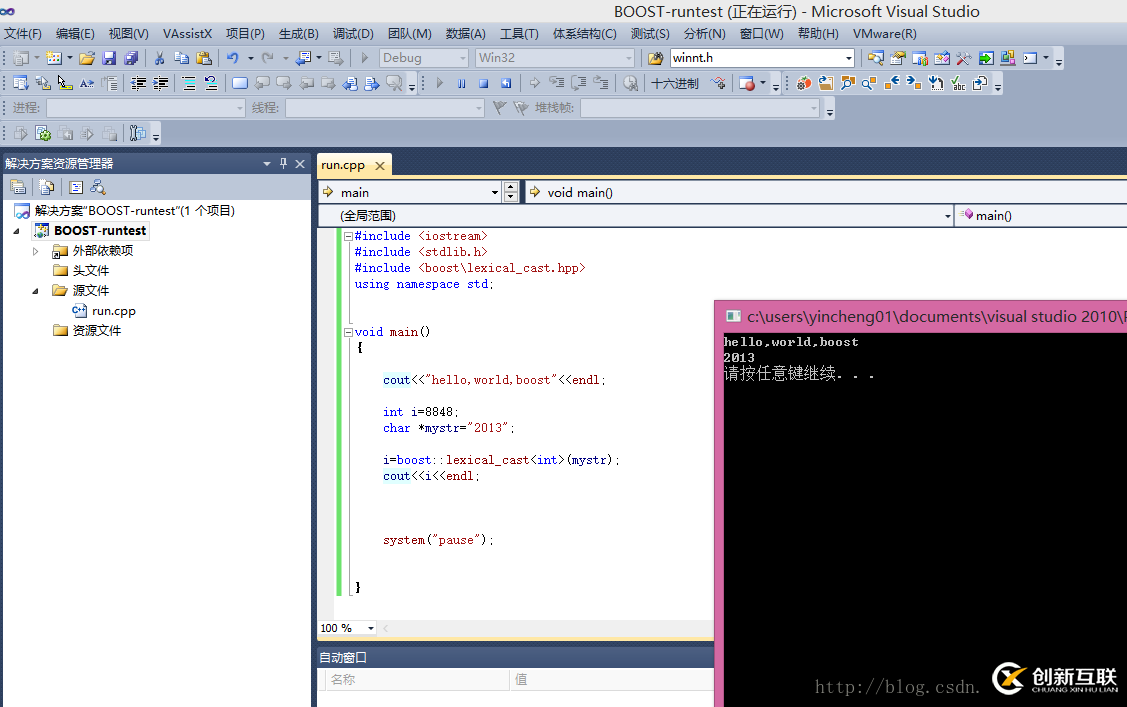Click the Properties icon in Solution Explorer
The width and height of the screenshot is (1127, 707).
18,187
